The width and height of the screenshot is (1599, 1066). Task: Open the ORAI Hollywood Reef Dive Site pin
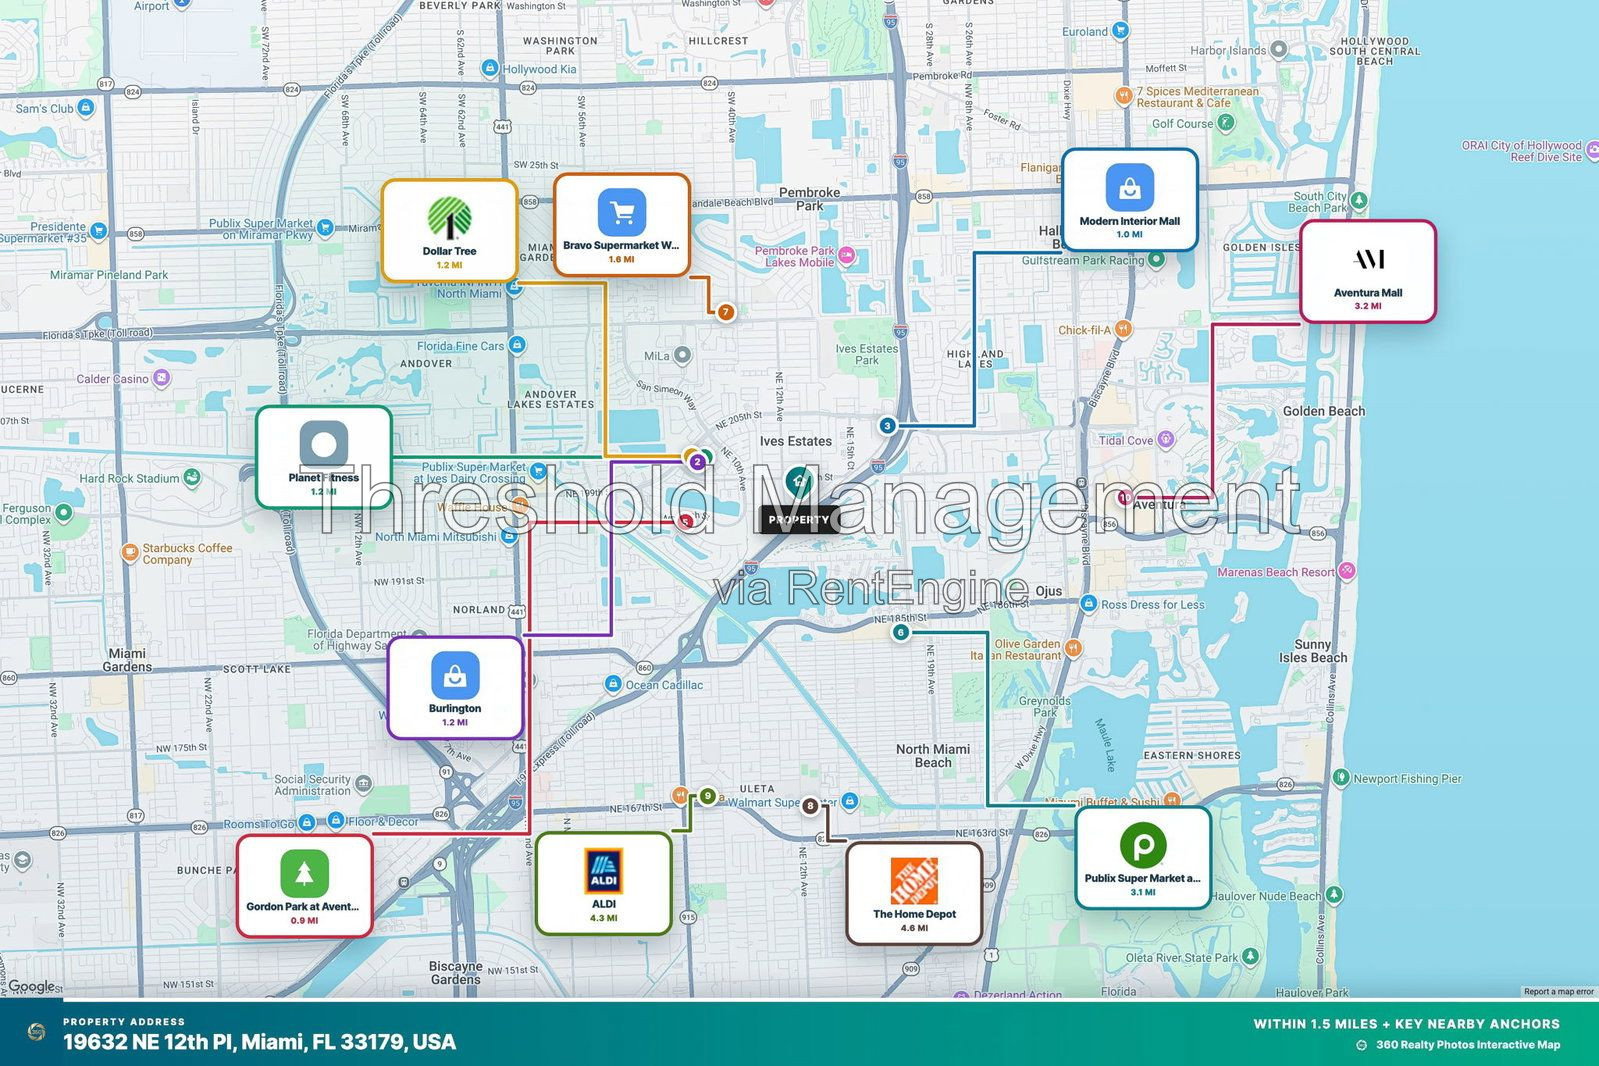click(1592, 151)
